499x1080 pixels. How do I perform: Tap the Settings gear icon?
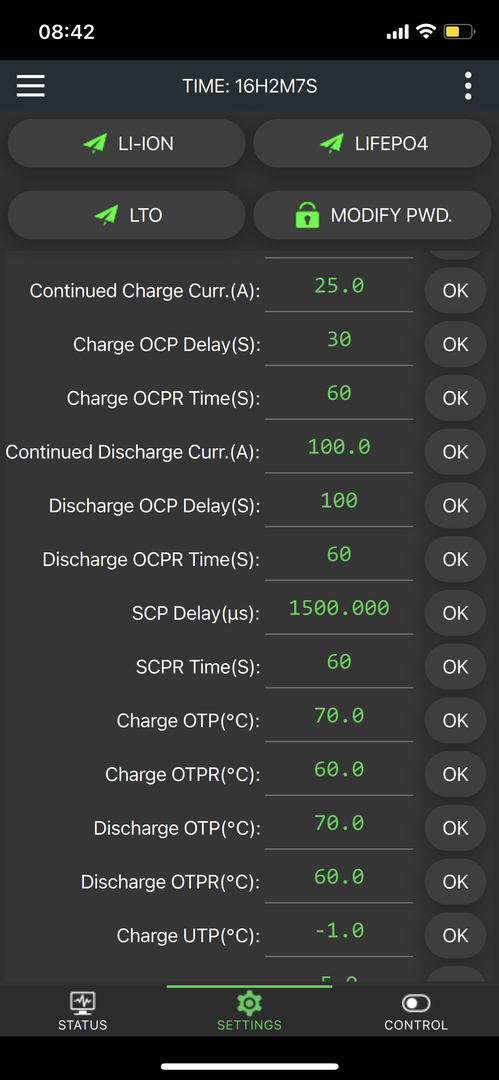249,1002
